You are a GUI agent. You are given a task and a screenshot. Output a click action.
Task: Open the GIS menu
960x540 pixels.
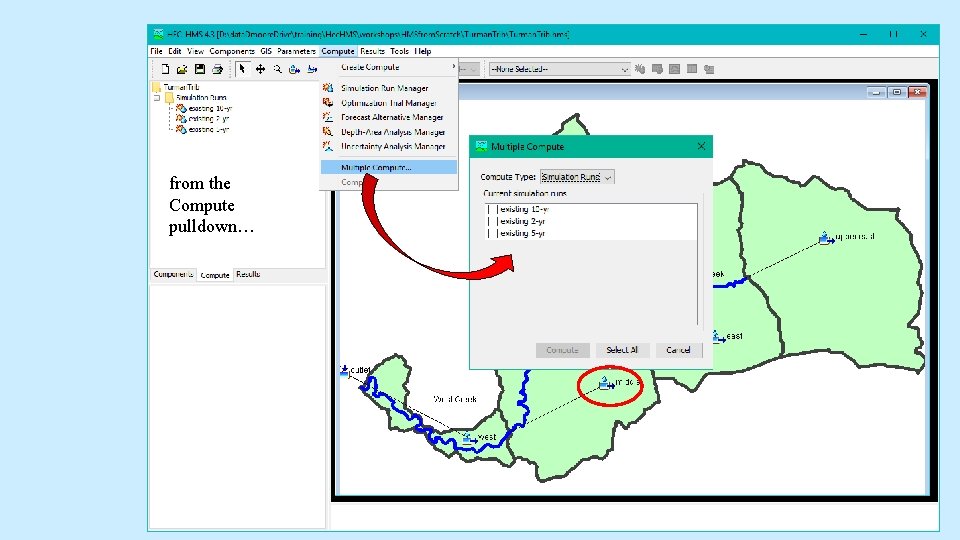coord(266,51)
